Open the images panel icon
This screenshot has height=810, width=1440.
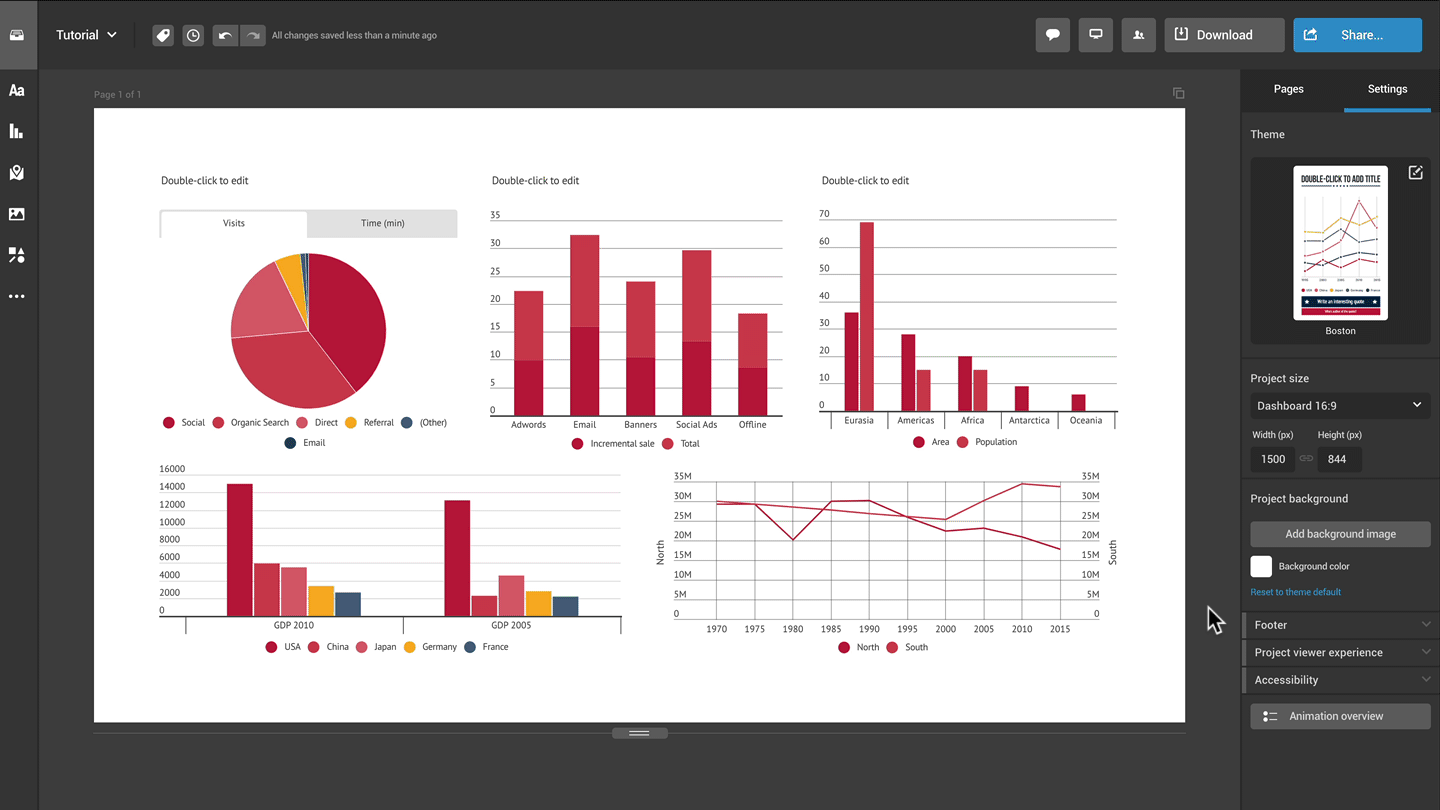tap(17, 214)
